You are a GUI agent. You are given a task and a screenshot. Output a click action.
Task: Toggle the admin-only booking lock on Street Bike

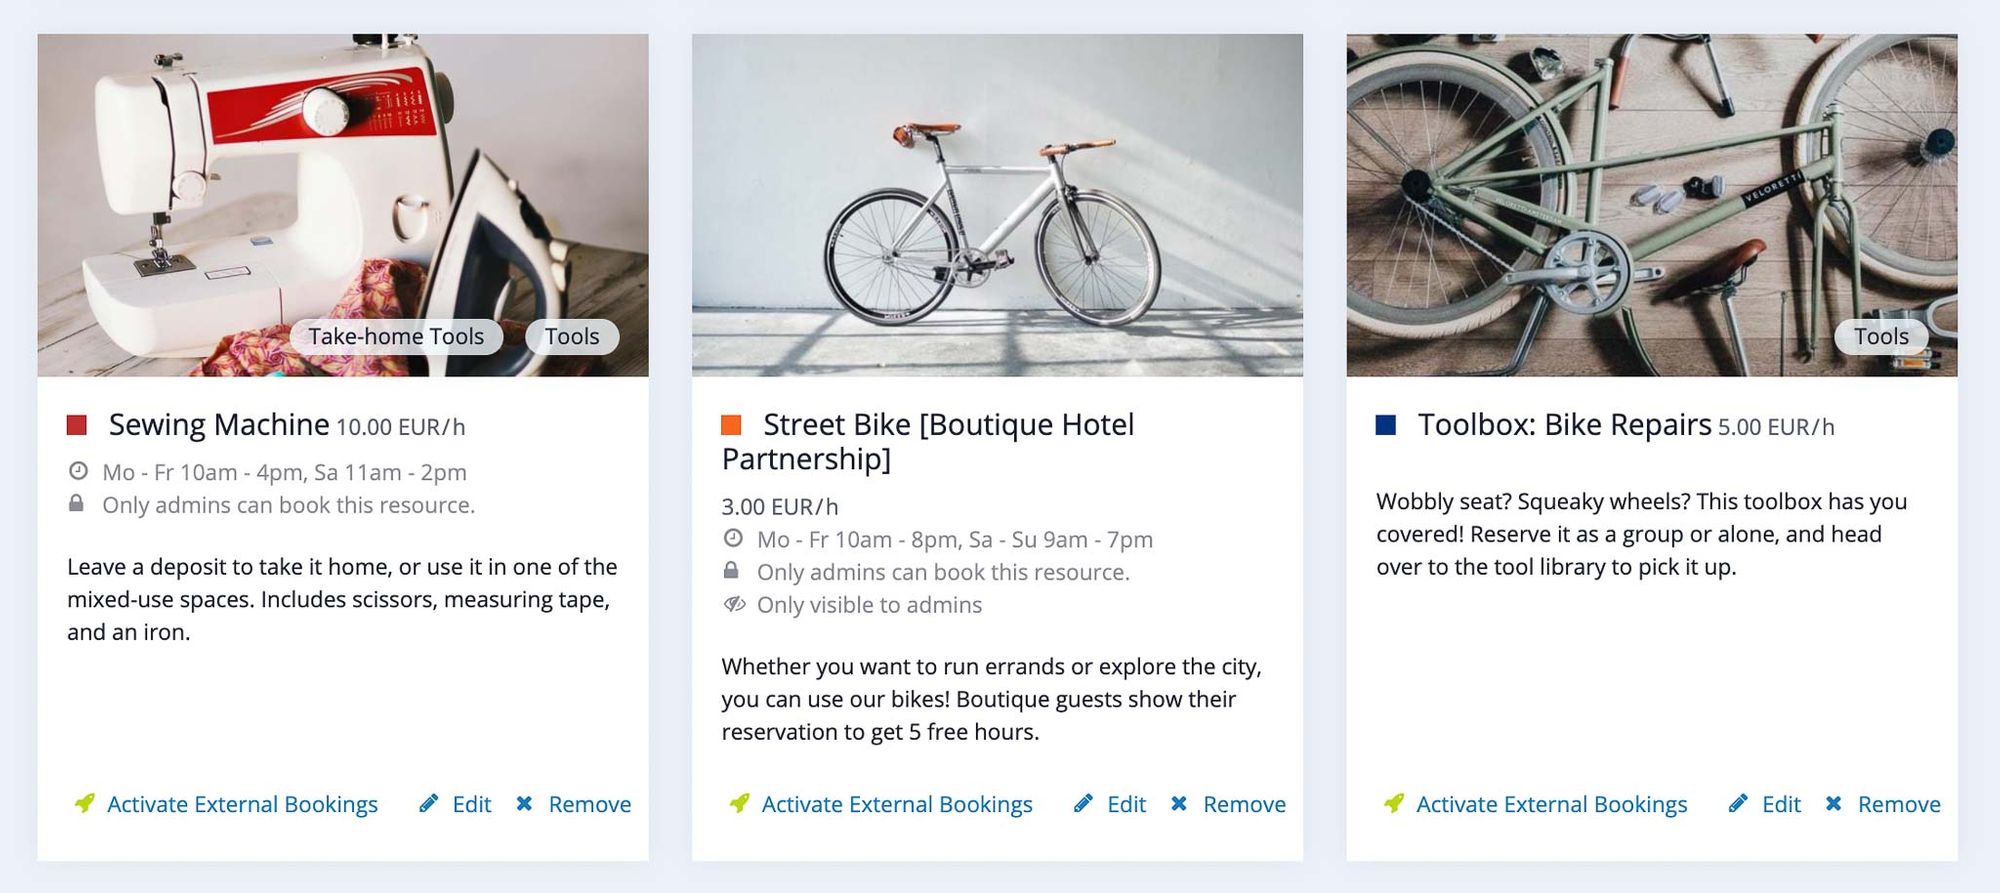point(733,572)
